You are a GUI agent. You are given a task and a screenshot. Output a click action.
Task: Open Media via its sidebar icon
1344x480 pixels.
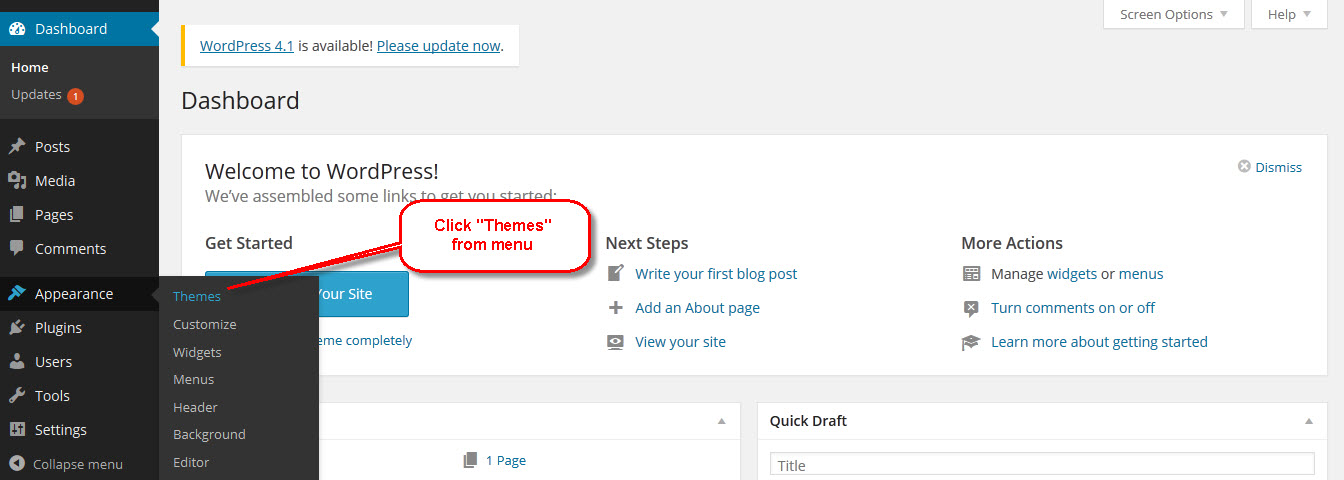click(x=17, y=181)
